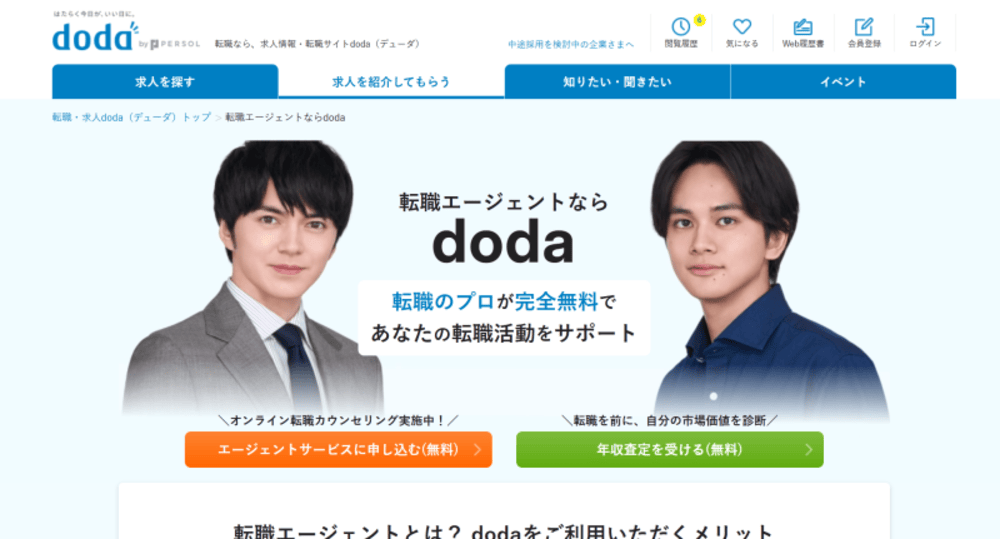This screenshot has width=1000, height=539.
Task: Click the yellow notification badge on 閲覧履歴
Action: (x=700, y=20)
